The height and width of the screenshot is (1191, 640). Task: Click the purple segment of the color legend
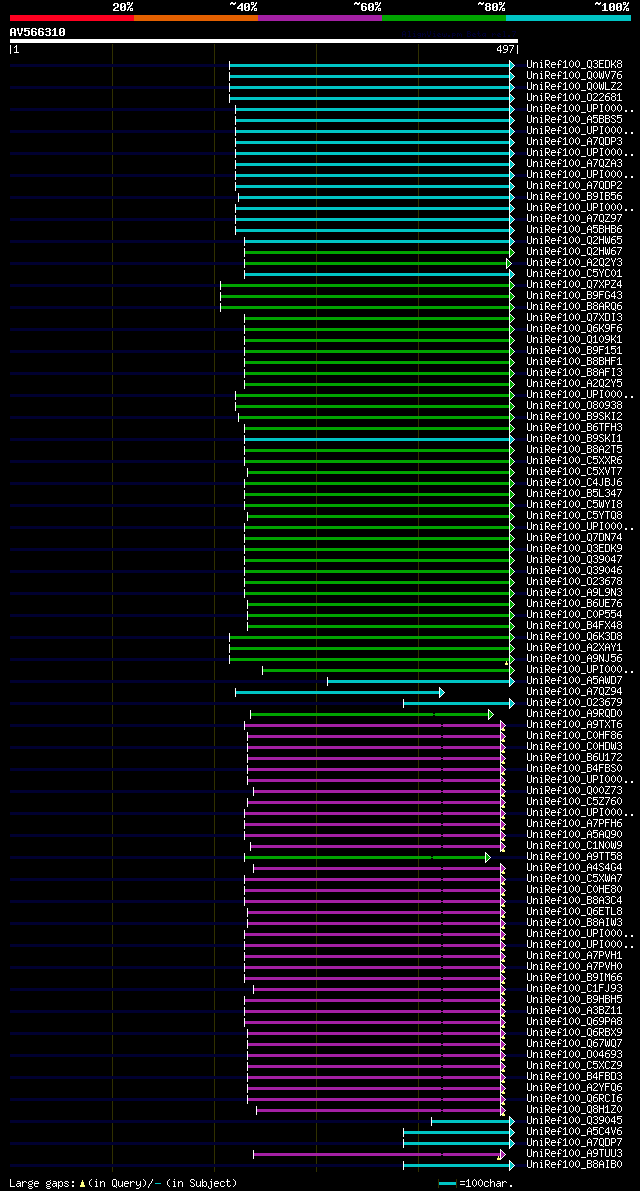pyautogui.click(x=320, y=17)
